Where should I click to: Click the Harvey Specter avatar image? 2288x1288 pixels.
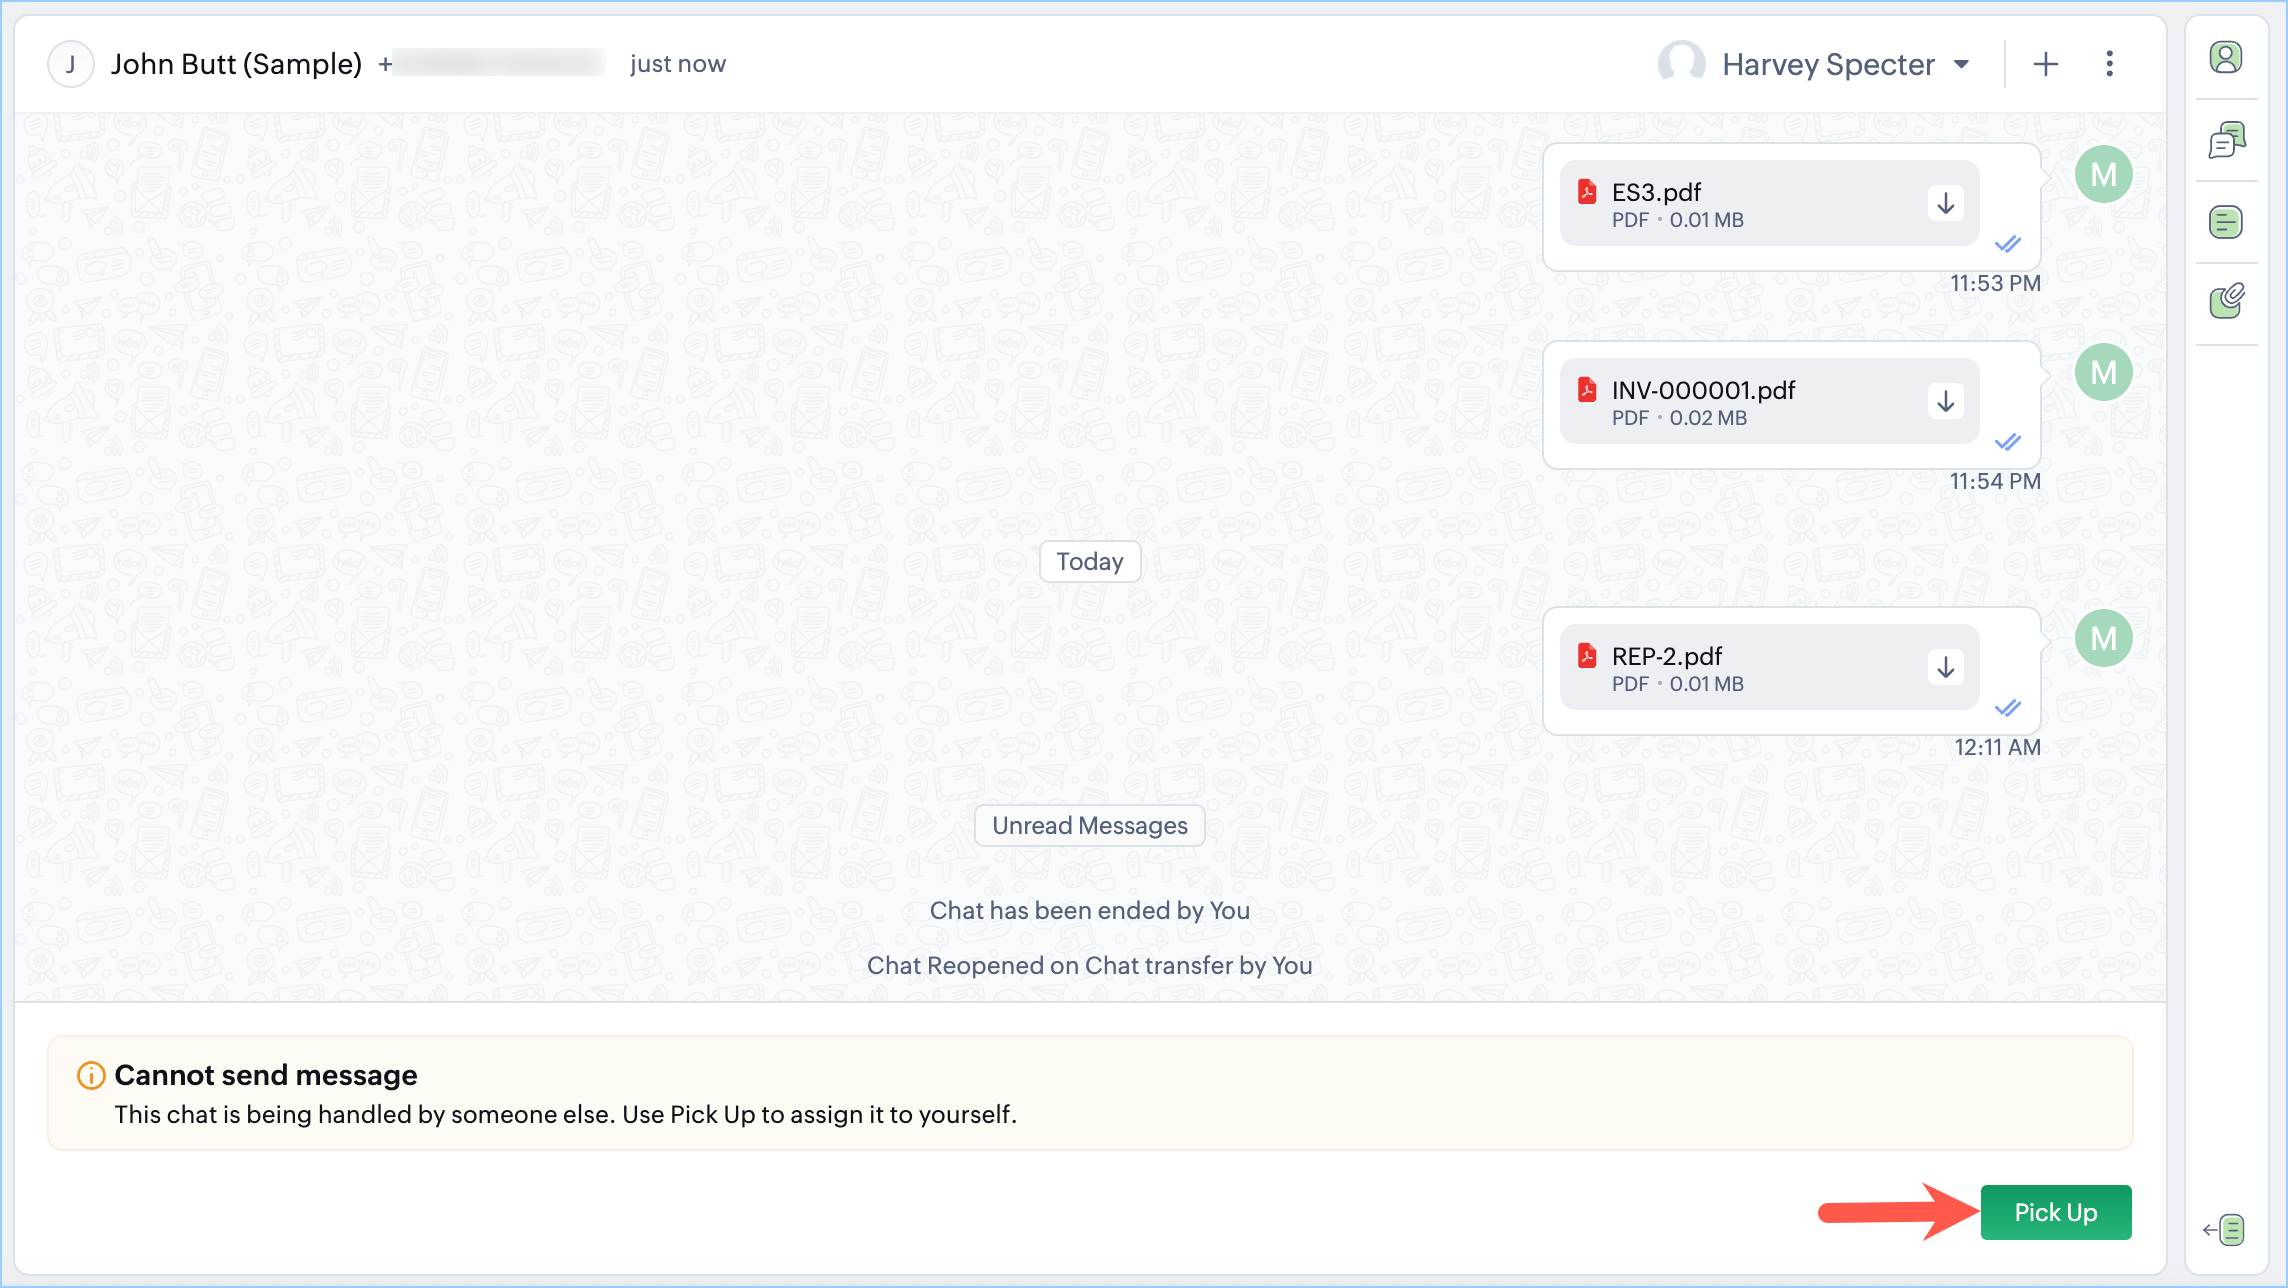[x=1681, y=64]
